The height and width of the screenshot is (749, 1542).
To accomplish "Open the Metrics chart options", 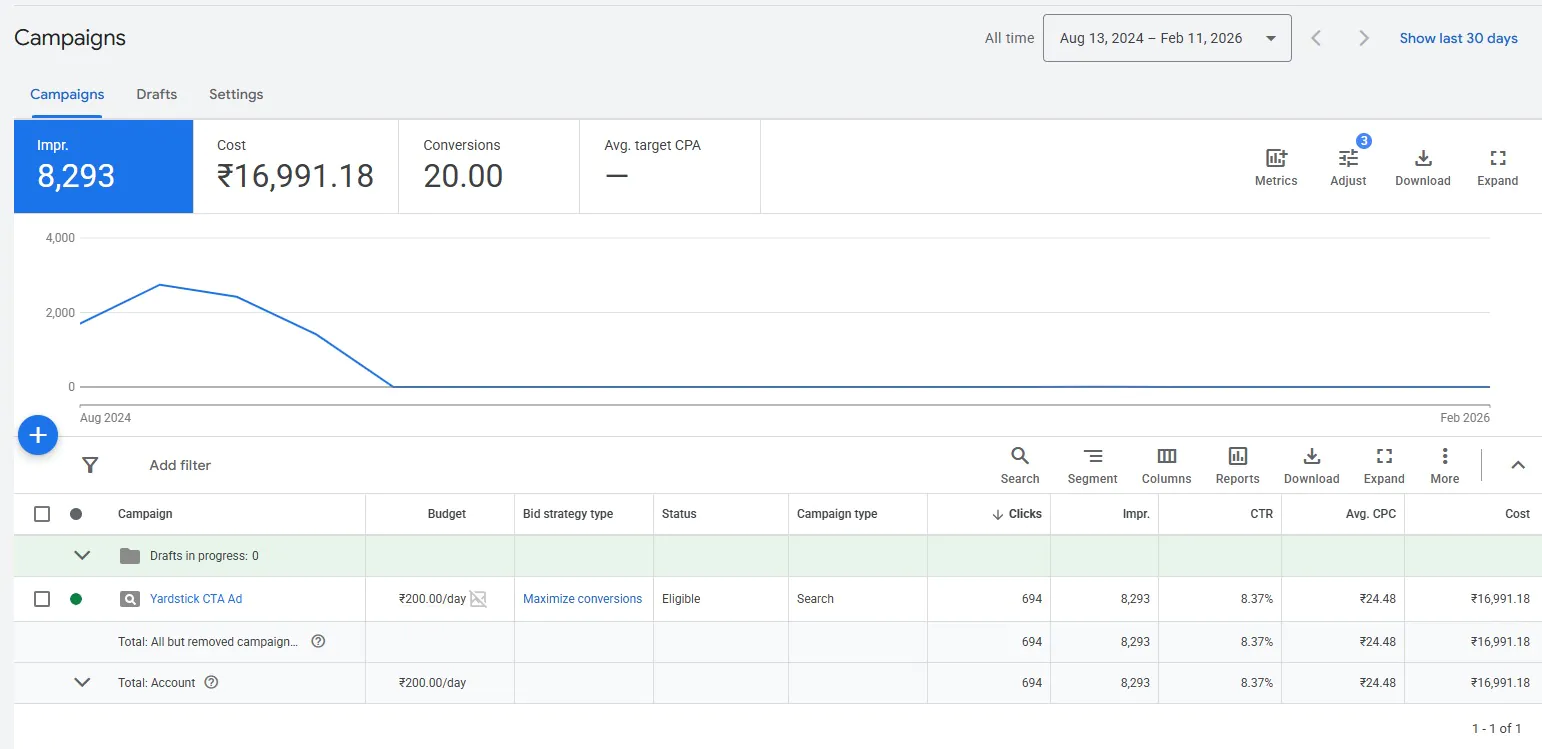I will [1276, 167].
